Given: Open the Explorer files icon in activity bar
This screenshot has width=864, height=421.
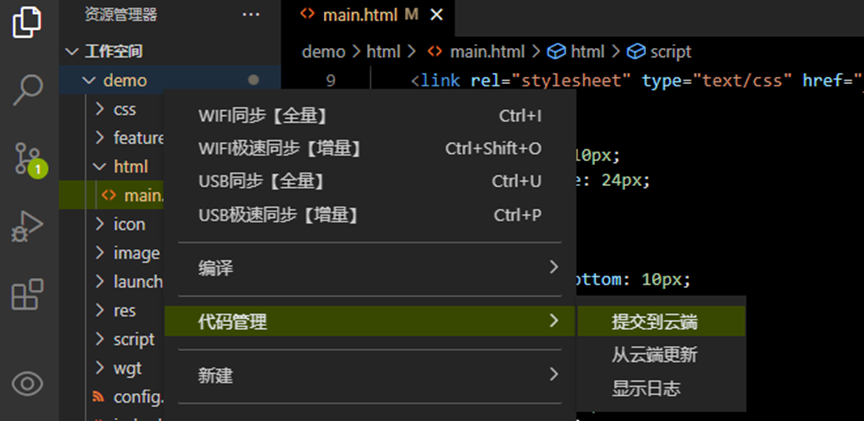Looking at the screenshot, I should point(27,22).
